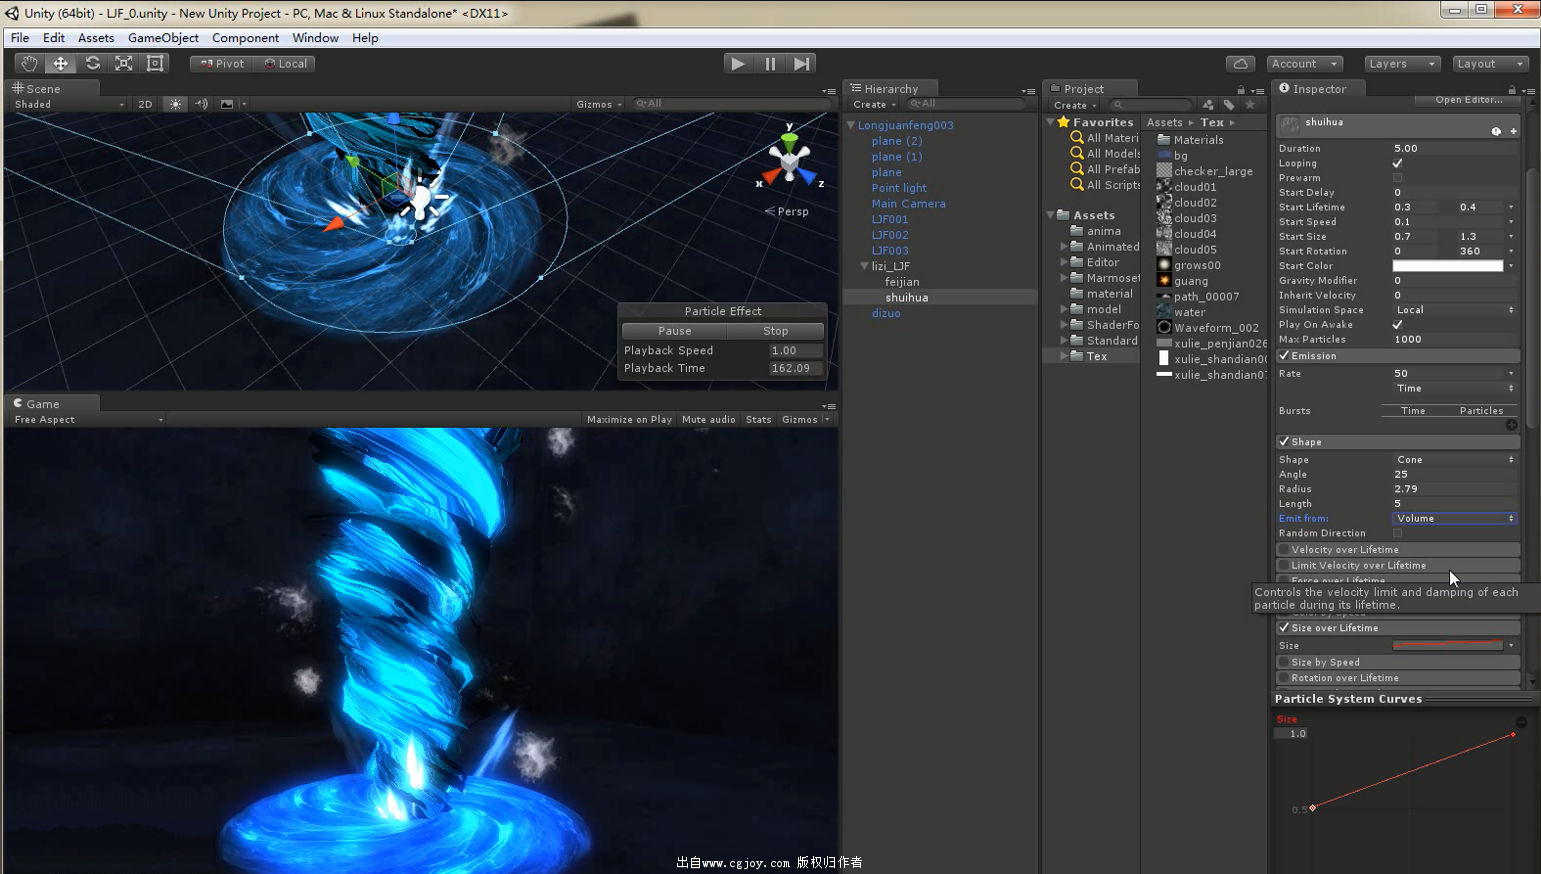Toggle the Local handle rotation button
Viewport: 1541px width, 874px height.
[x=285, y=63]
